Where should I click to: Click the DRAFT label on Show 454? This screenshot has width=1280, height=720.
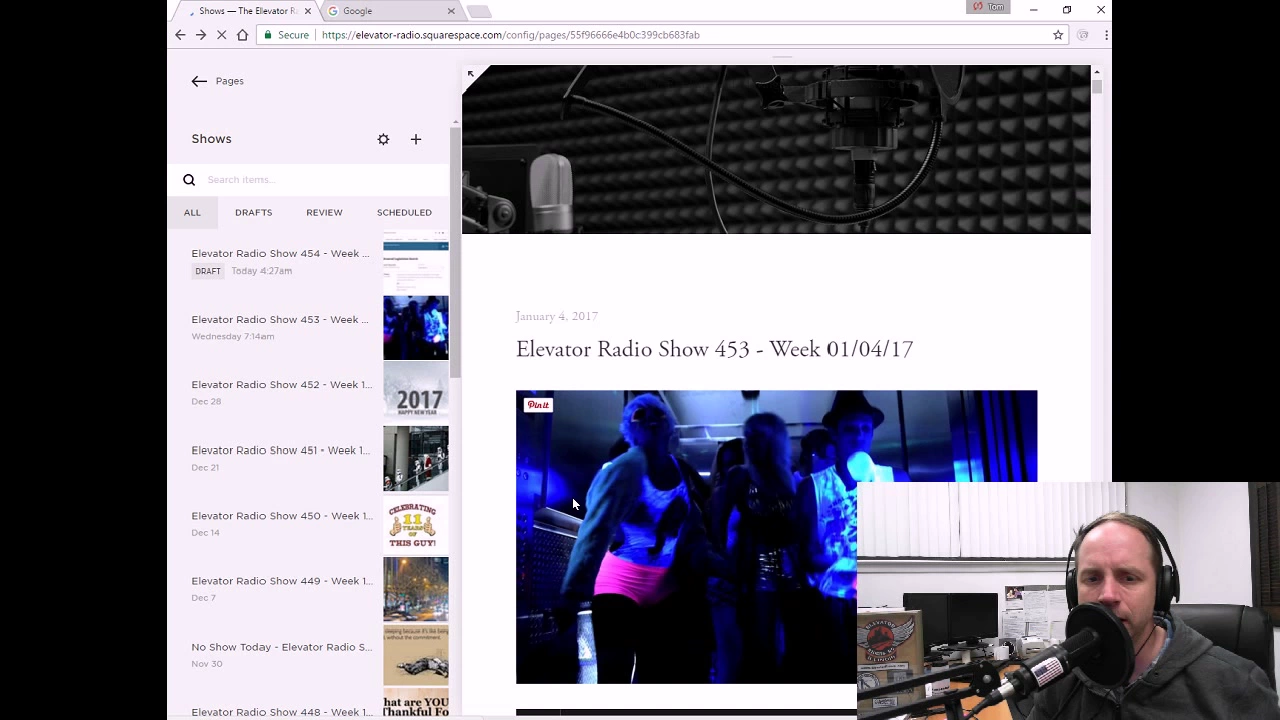tap(208, 271)
